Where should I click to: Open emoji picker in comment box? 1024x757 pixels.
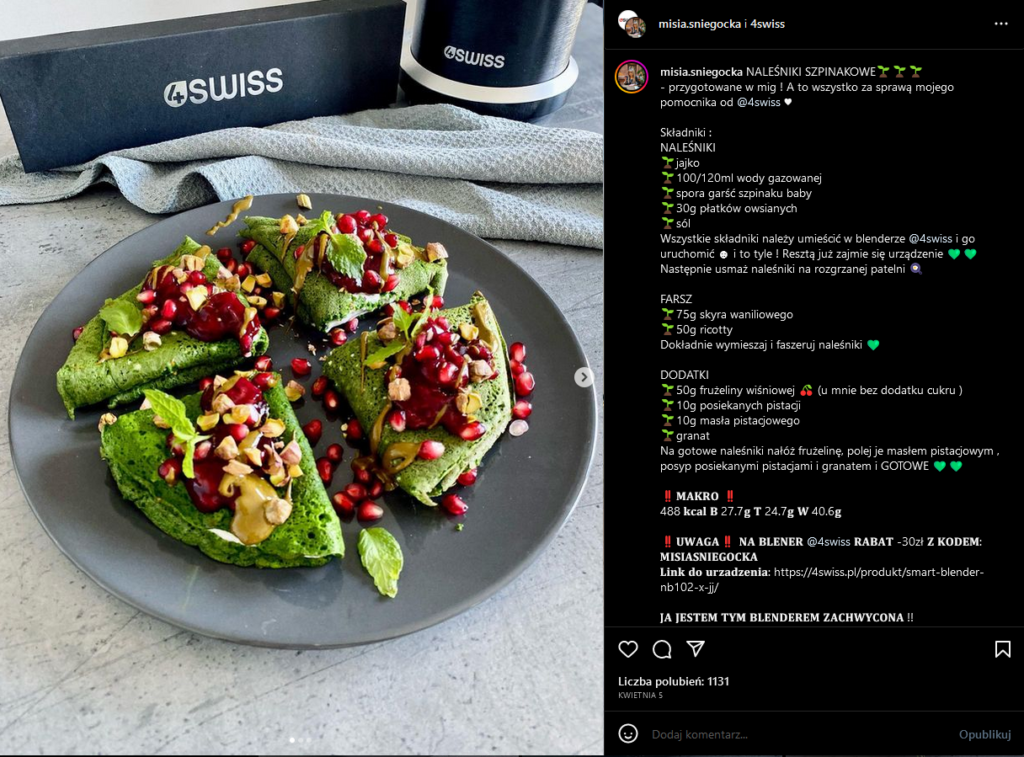tap(628, 733)
